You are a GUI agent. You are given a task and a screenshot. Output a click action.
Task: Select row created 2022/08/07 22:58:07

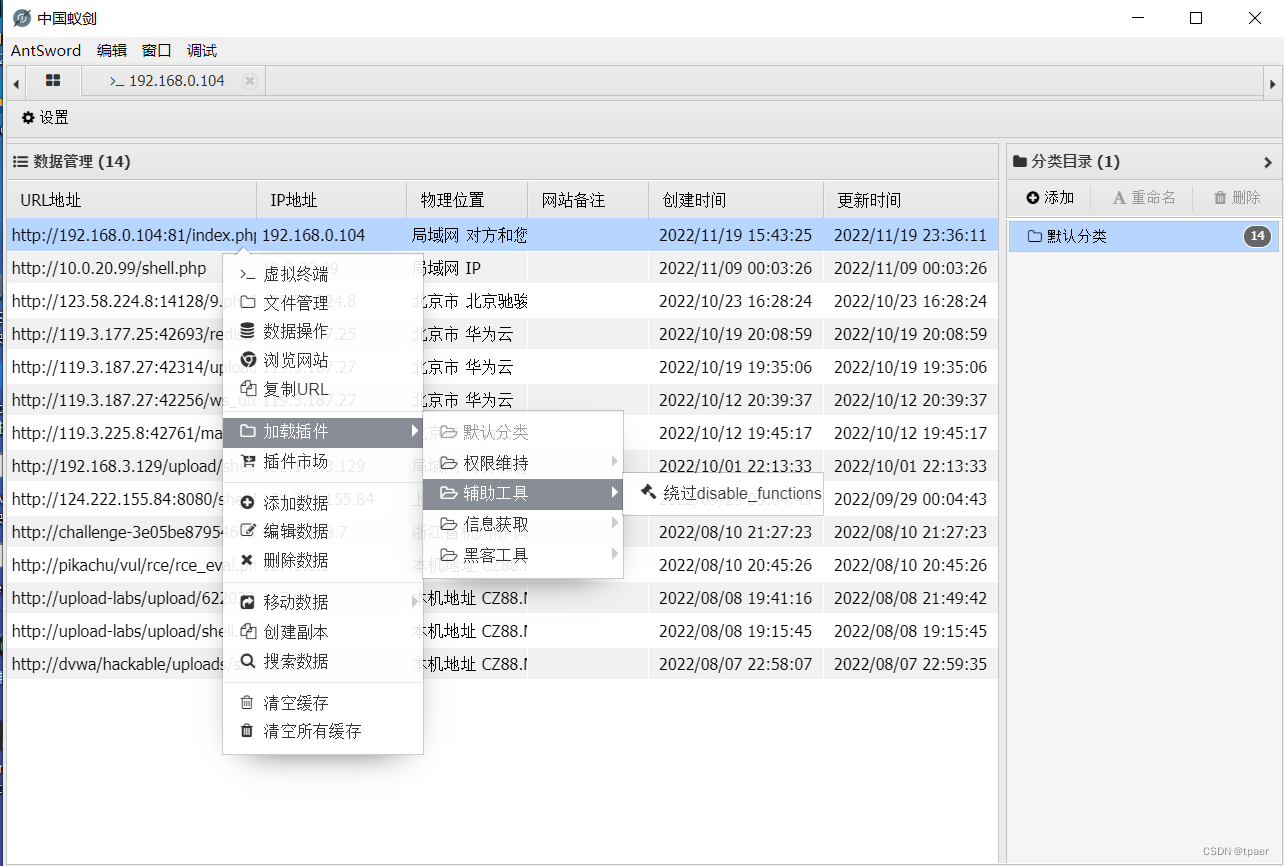click(502, 664)
